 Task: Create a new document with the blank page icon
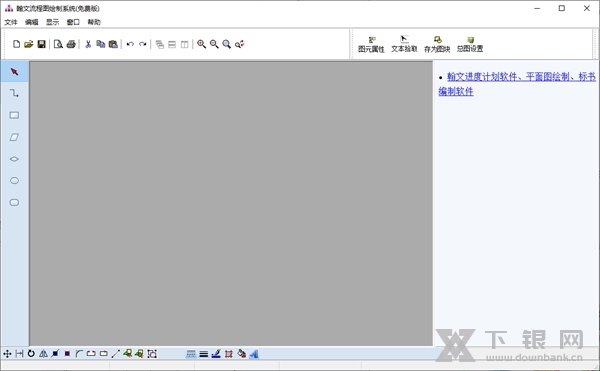point(16,44)
